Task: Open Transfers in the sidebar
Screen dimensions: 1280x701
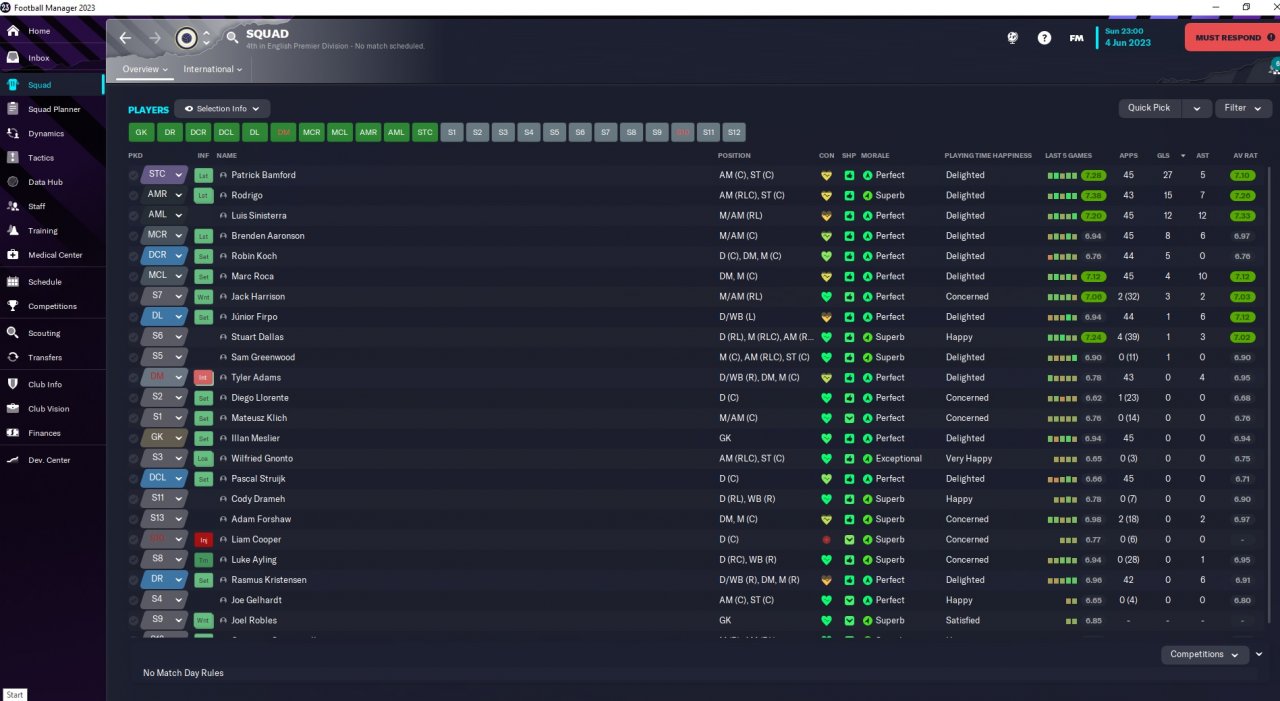Action: coord(45,357)
